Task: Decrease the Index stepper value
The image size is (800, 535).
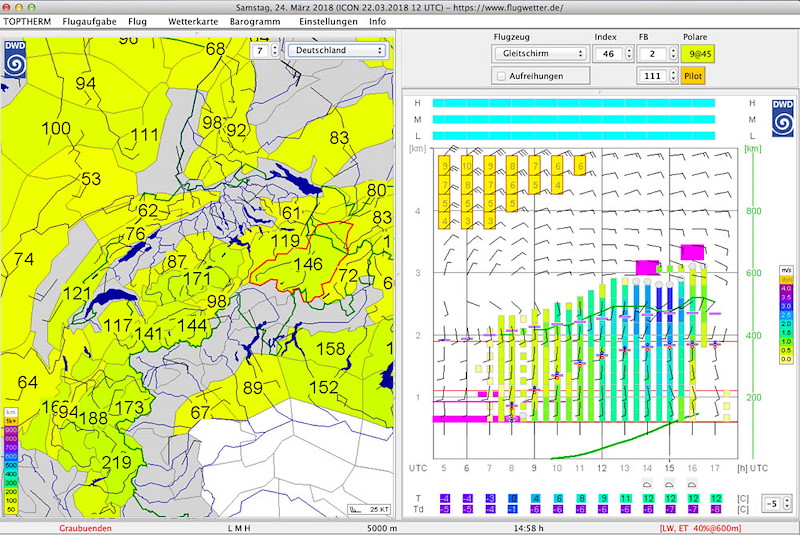Action: [629, 57]
